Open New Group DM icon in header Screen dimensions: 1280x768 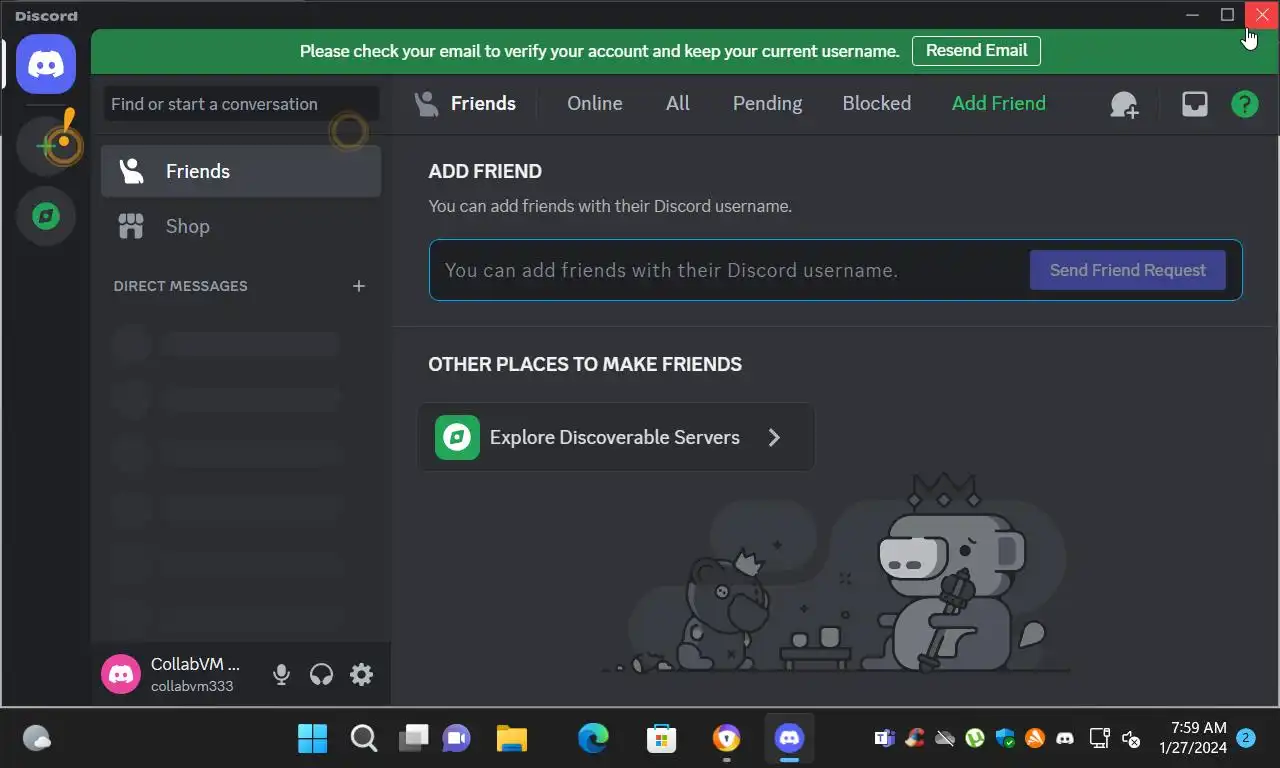pyautogui.click(x=1124, y=104)
